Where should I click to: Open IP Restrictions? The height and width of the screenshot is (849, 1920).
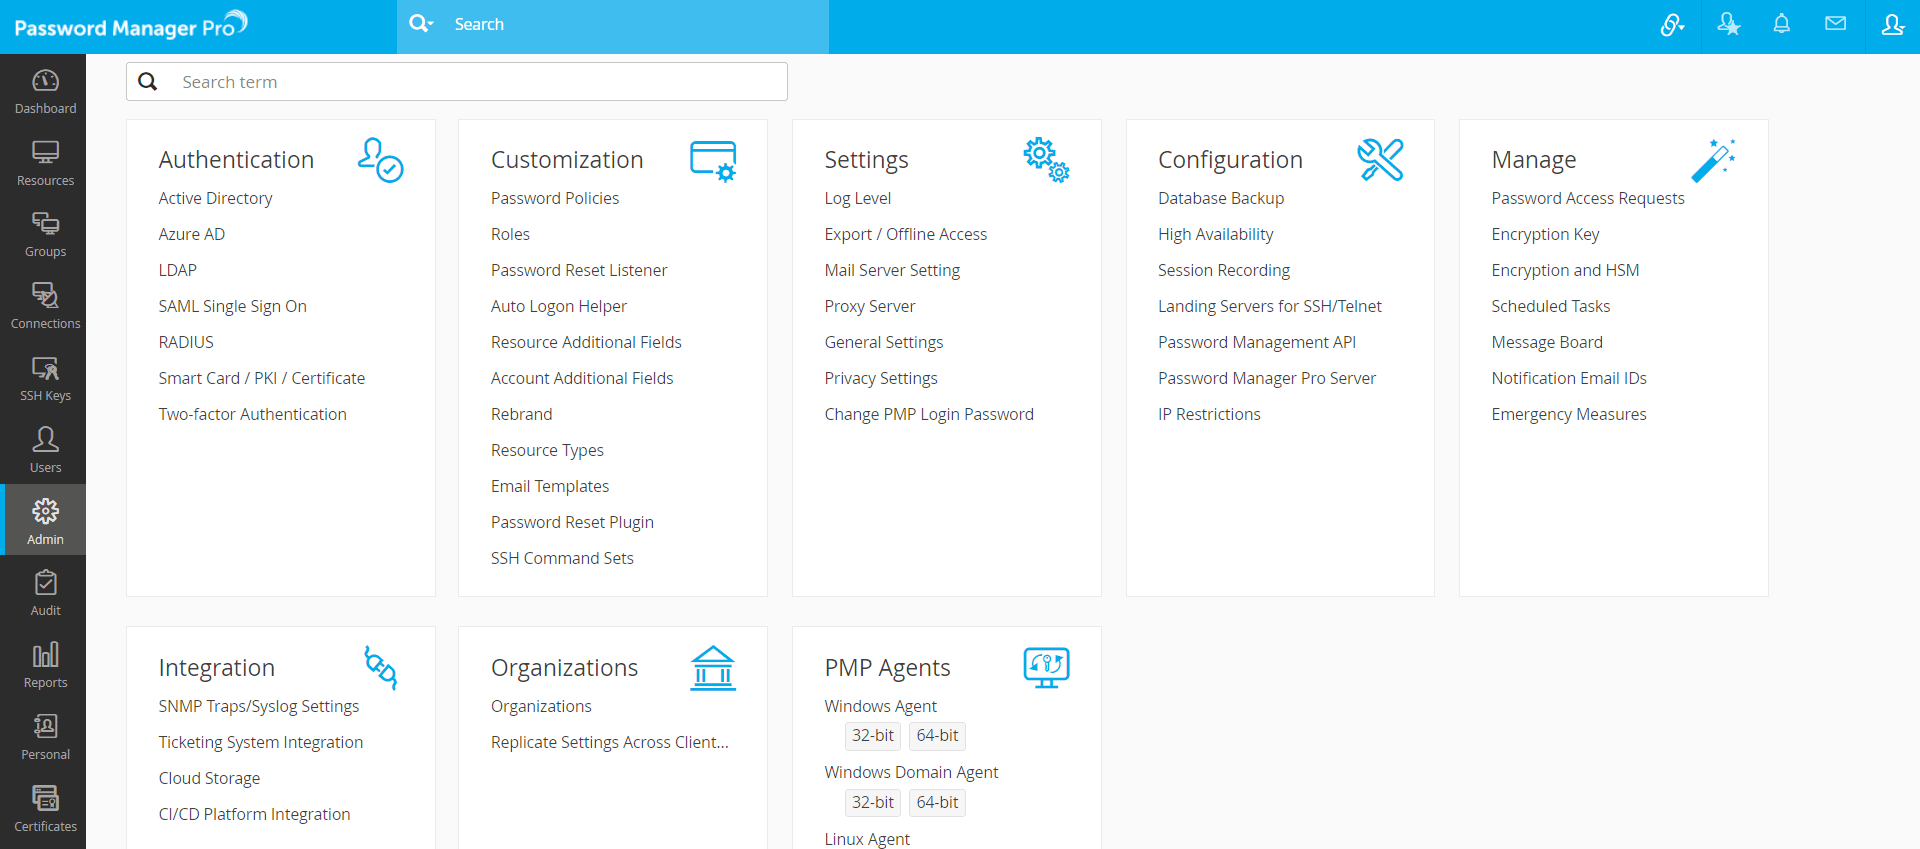click(1209, 414)
